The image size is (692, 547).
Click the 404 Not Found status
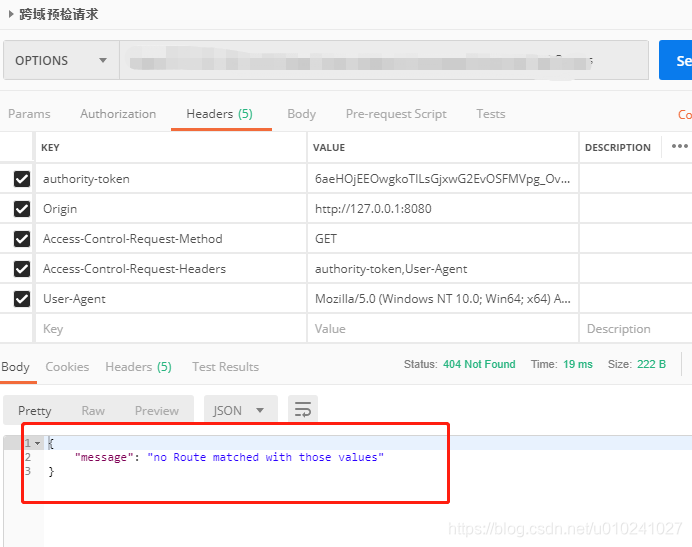point(479,364)
